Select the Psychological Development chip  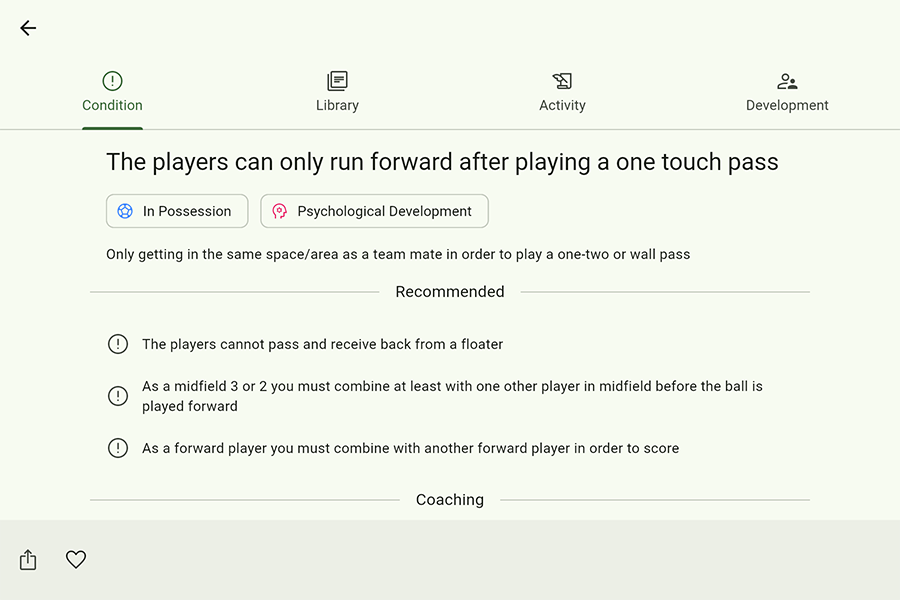(374, 211)
